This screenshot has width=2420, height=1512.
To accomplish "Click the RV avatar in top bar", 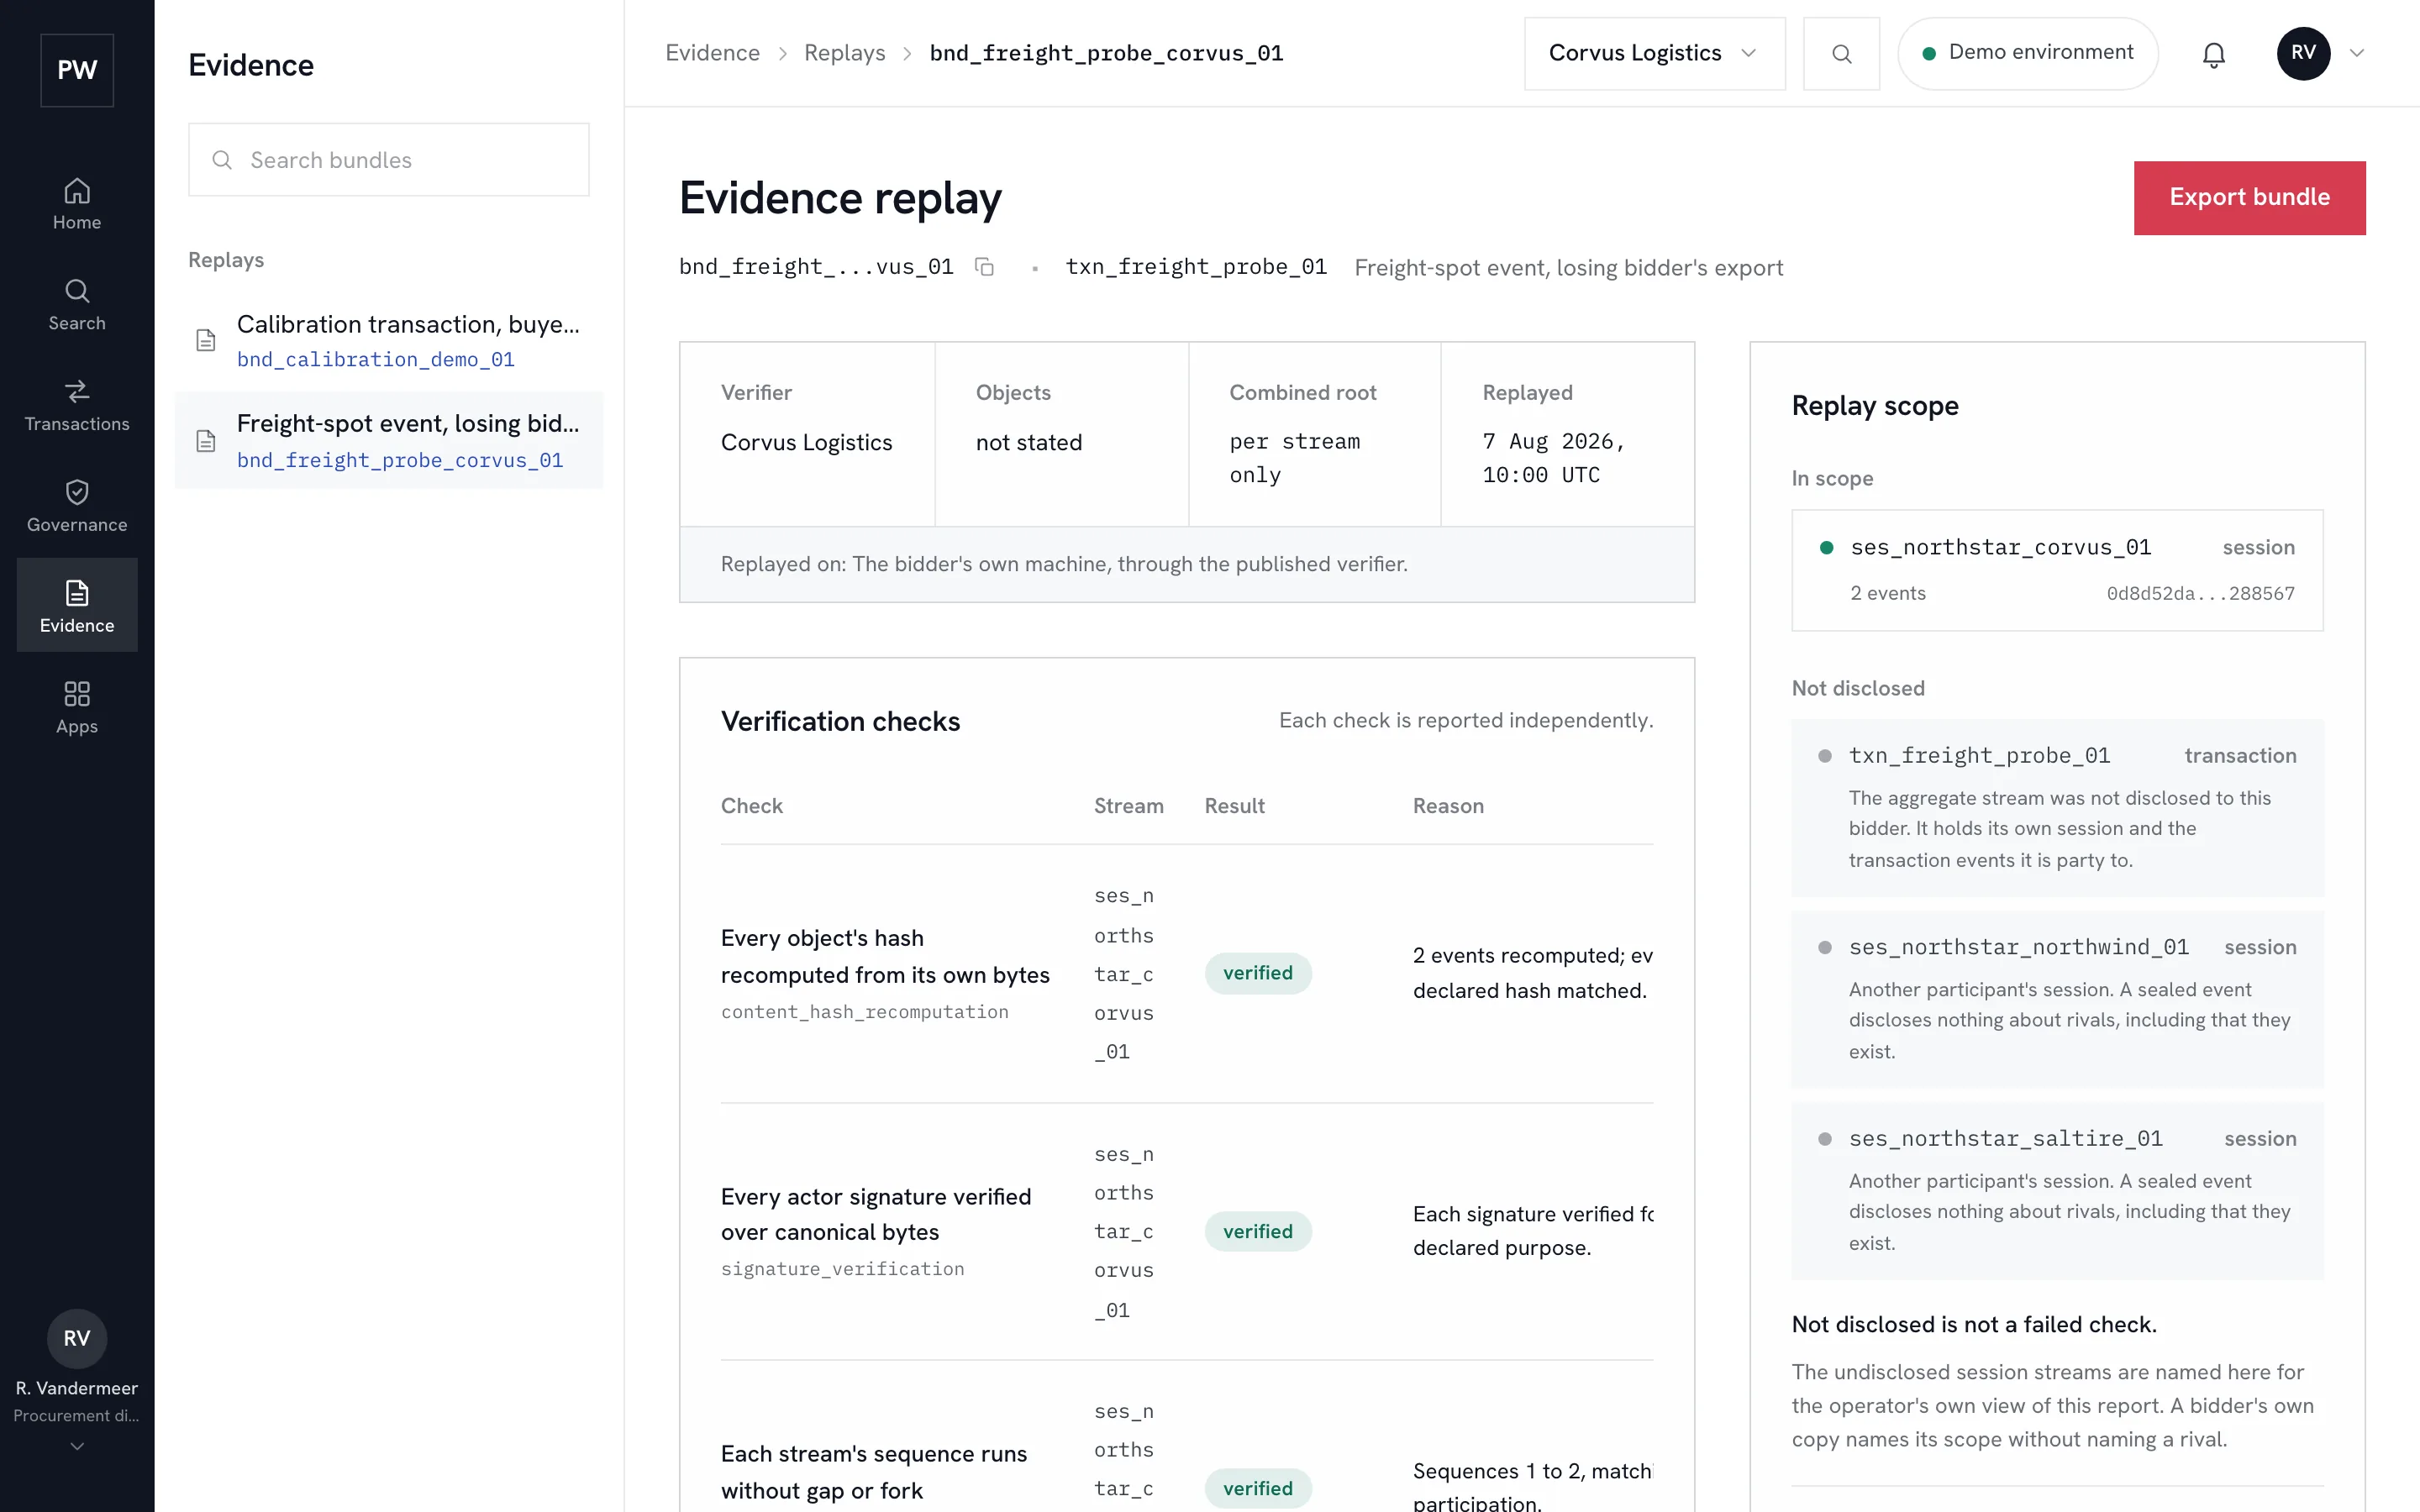I will pyautogui.click(x=2303, y=53).
